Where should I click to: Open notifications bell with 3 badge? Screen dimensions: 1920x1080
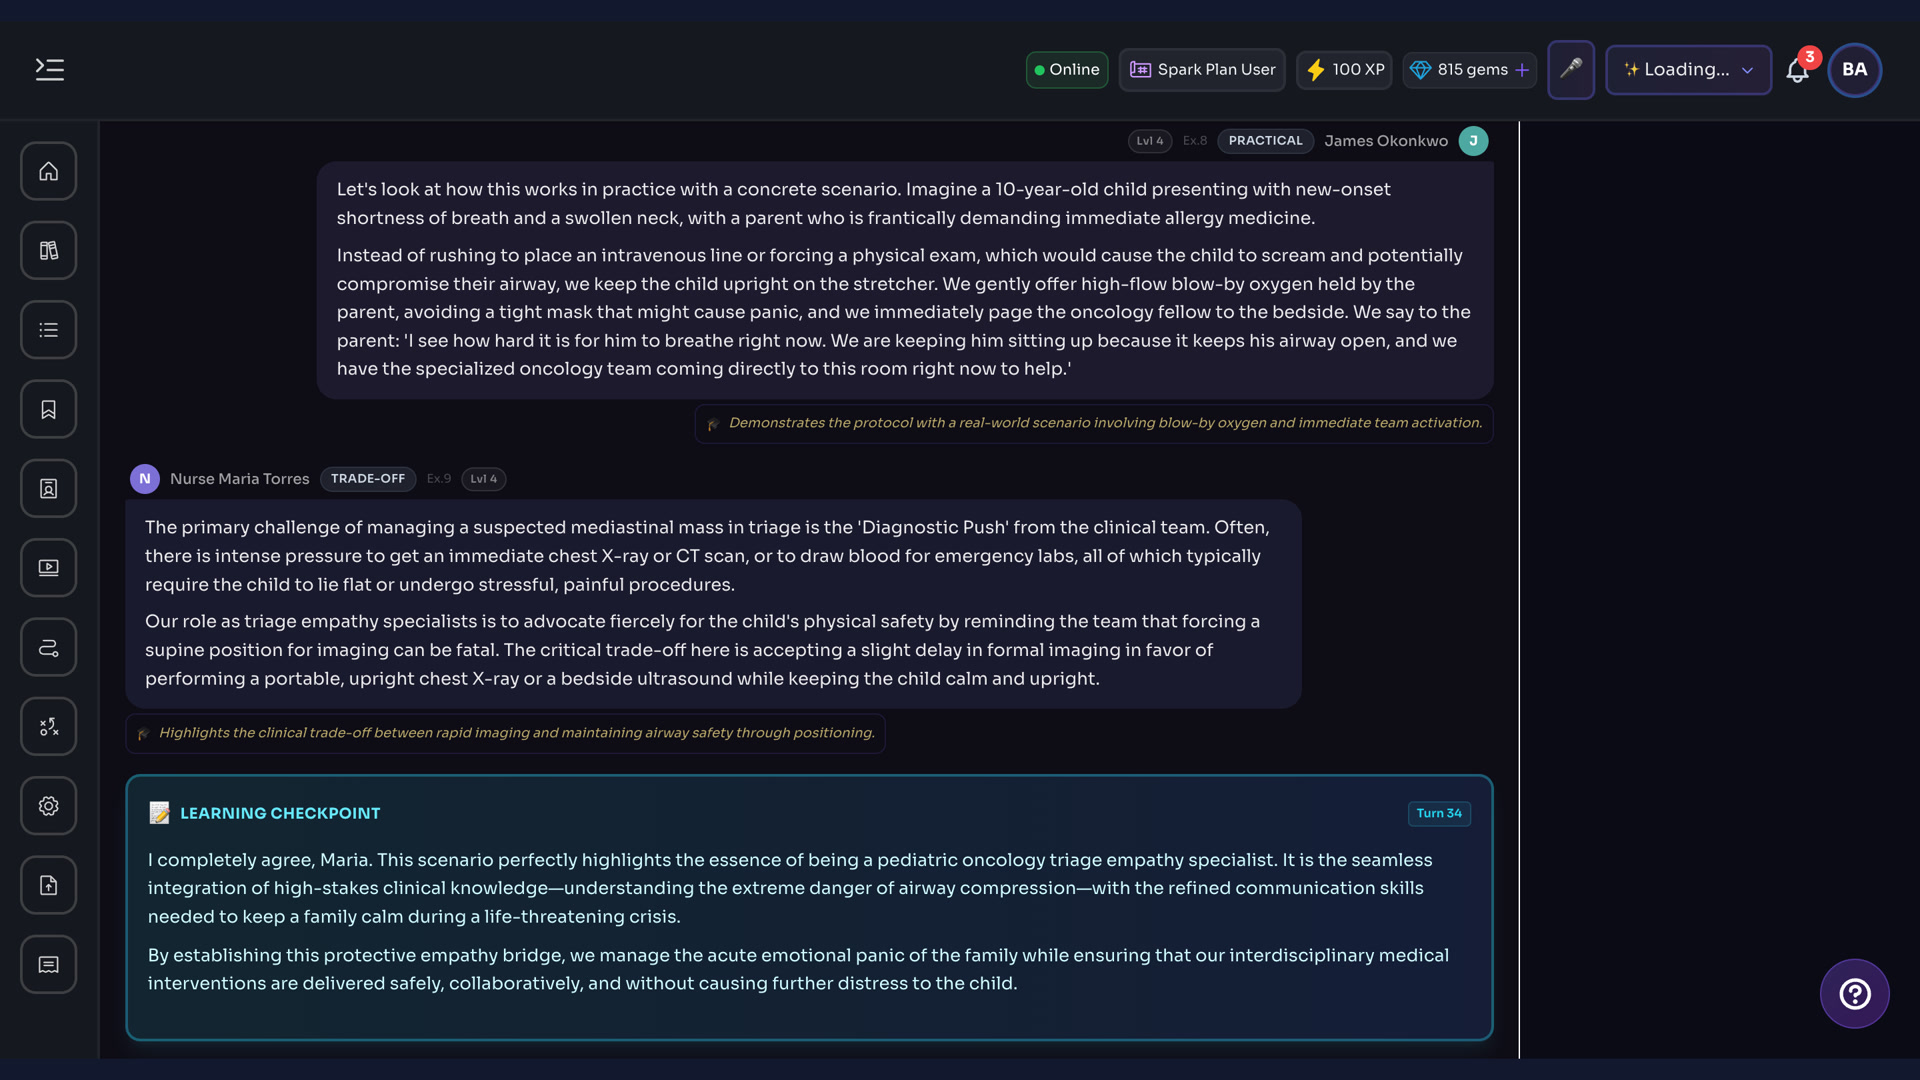click(1798, 70)
